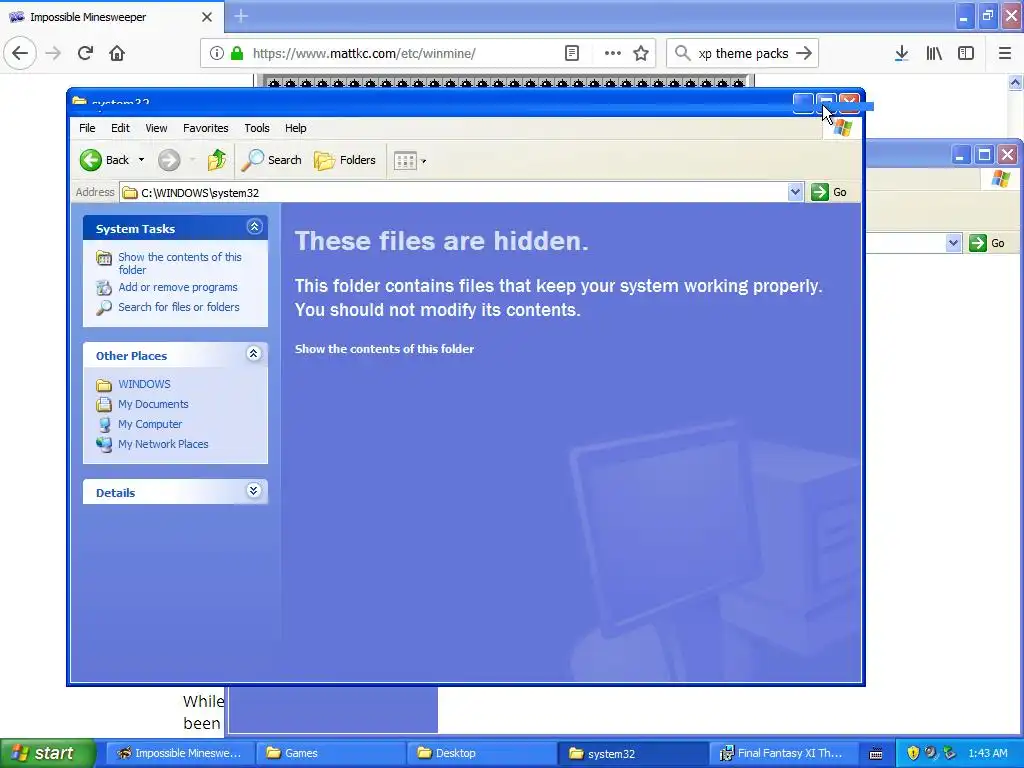
Task: Open Add or remove programs
Action: point(178,287)
